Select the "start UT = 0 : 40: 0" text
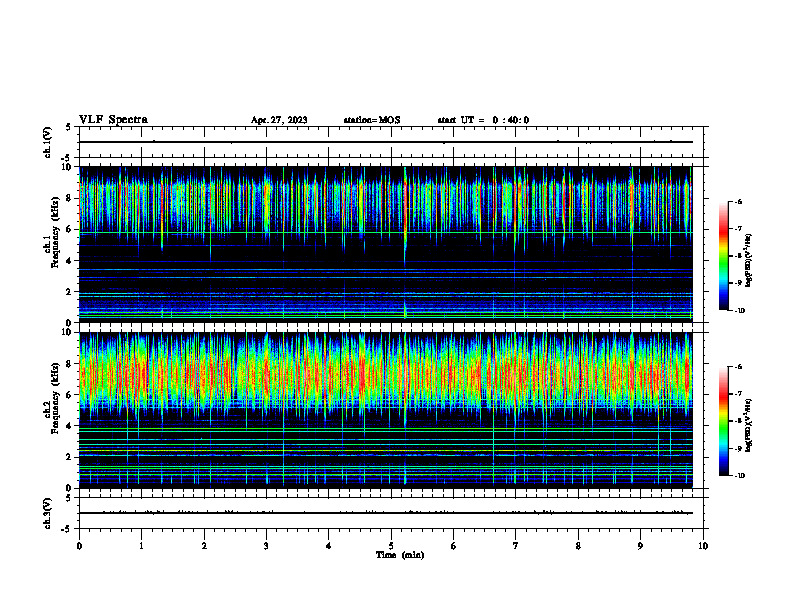 tap(483, 120)
